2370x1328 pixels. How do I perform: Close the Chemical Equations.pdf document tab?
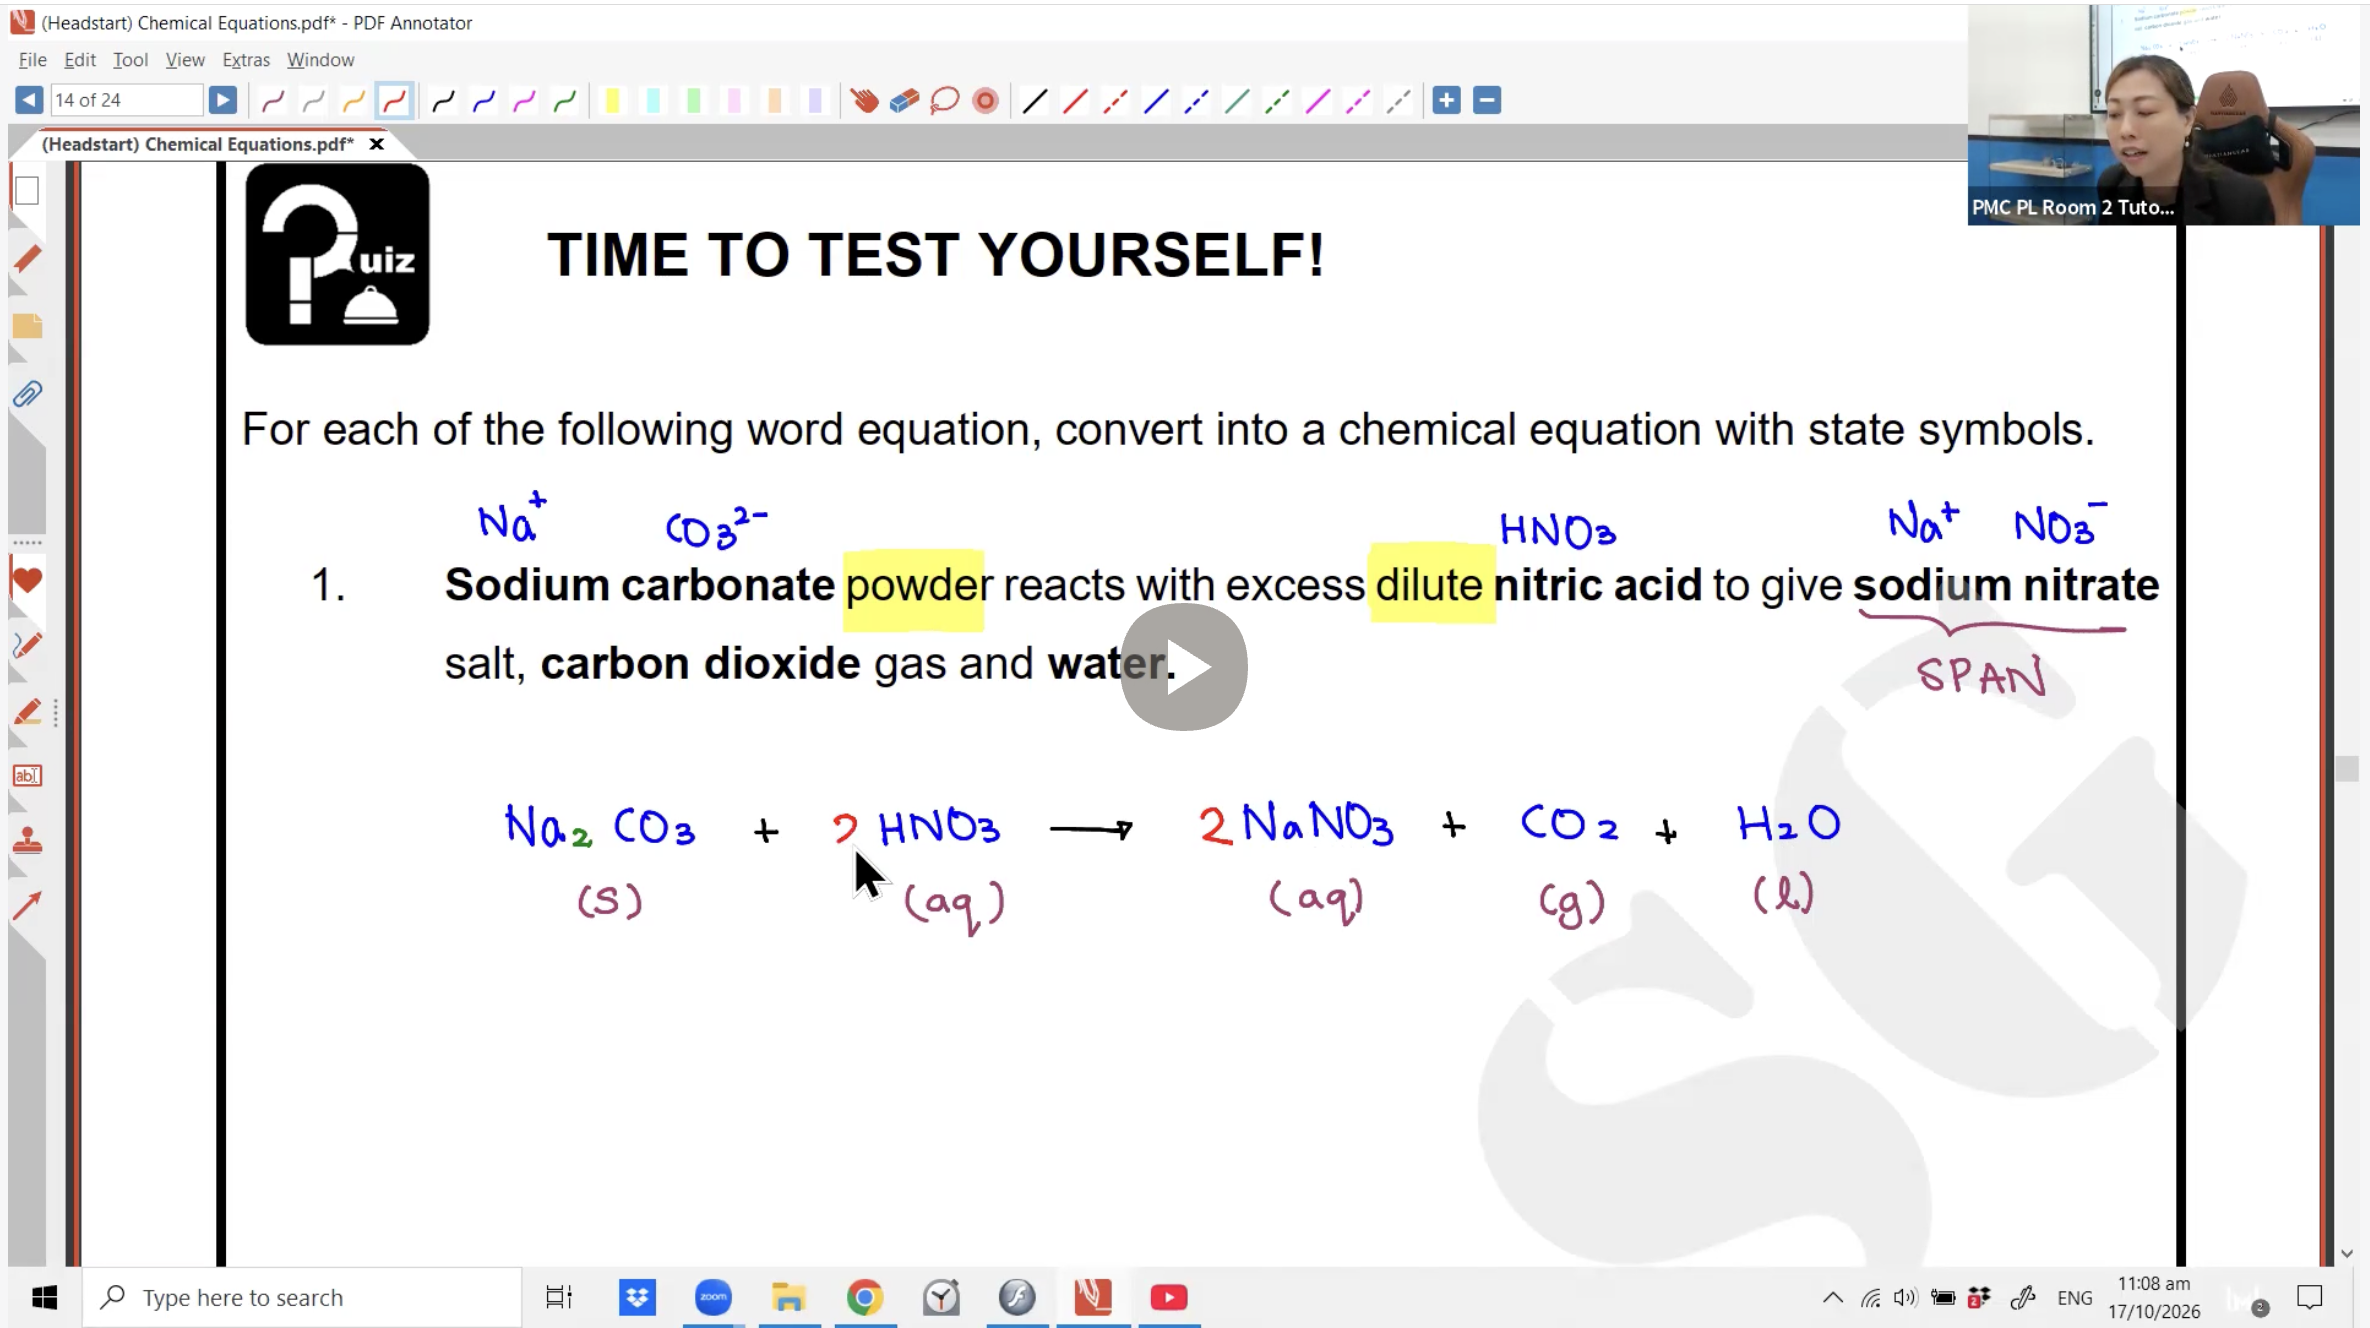point(377,144)
